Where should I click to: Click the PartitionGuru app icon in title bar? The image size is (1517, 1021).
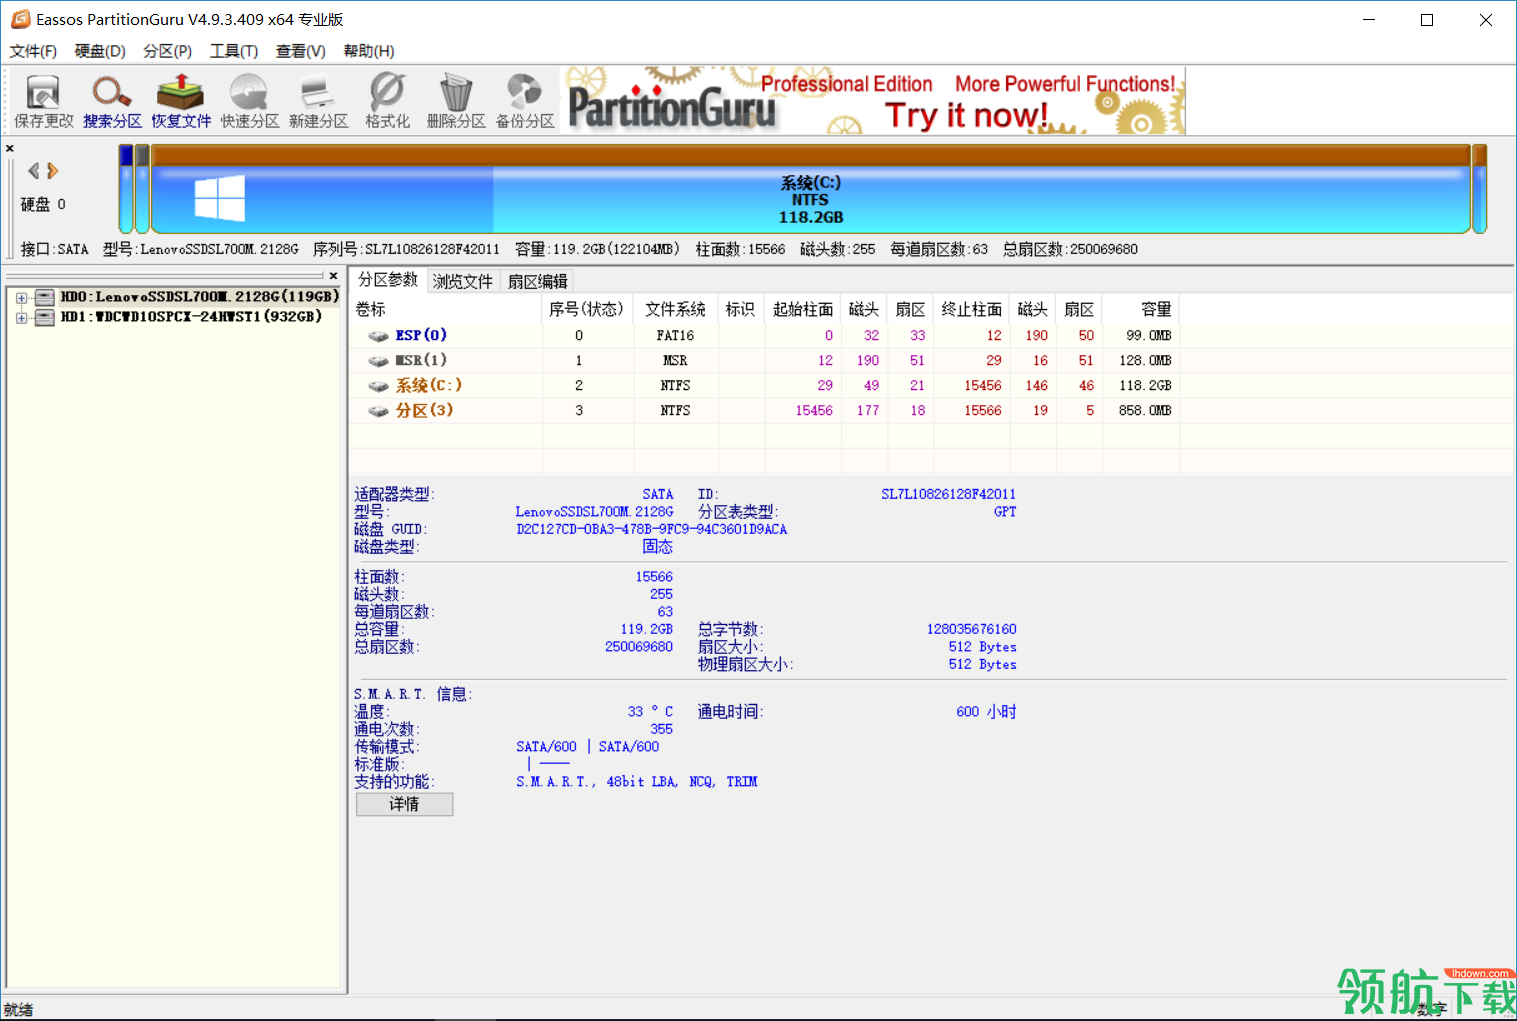tap(20, 19)
